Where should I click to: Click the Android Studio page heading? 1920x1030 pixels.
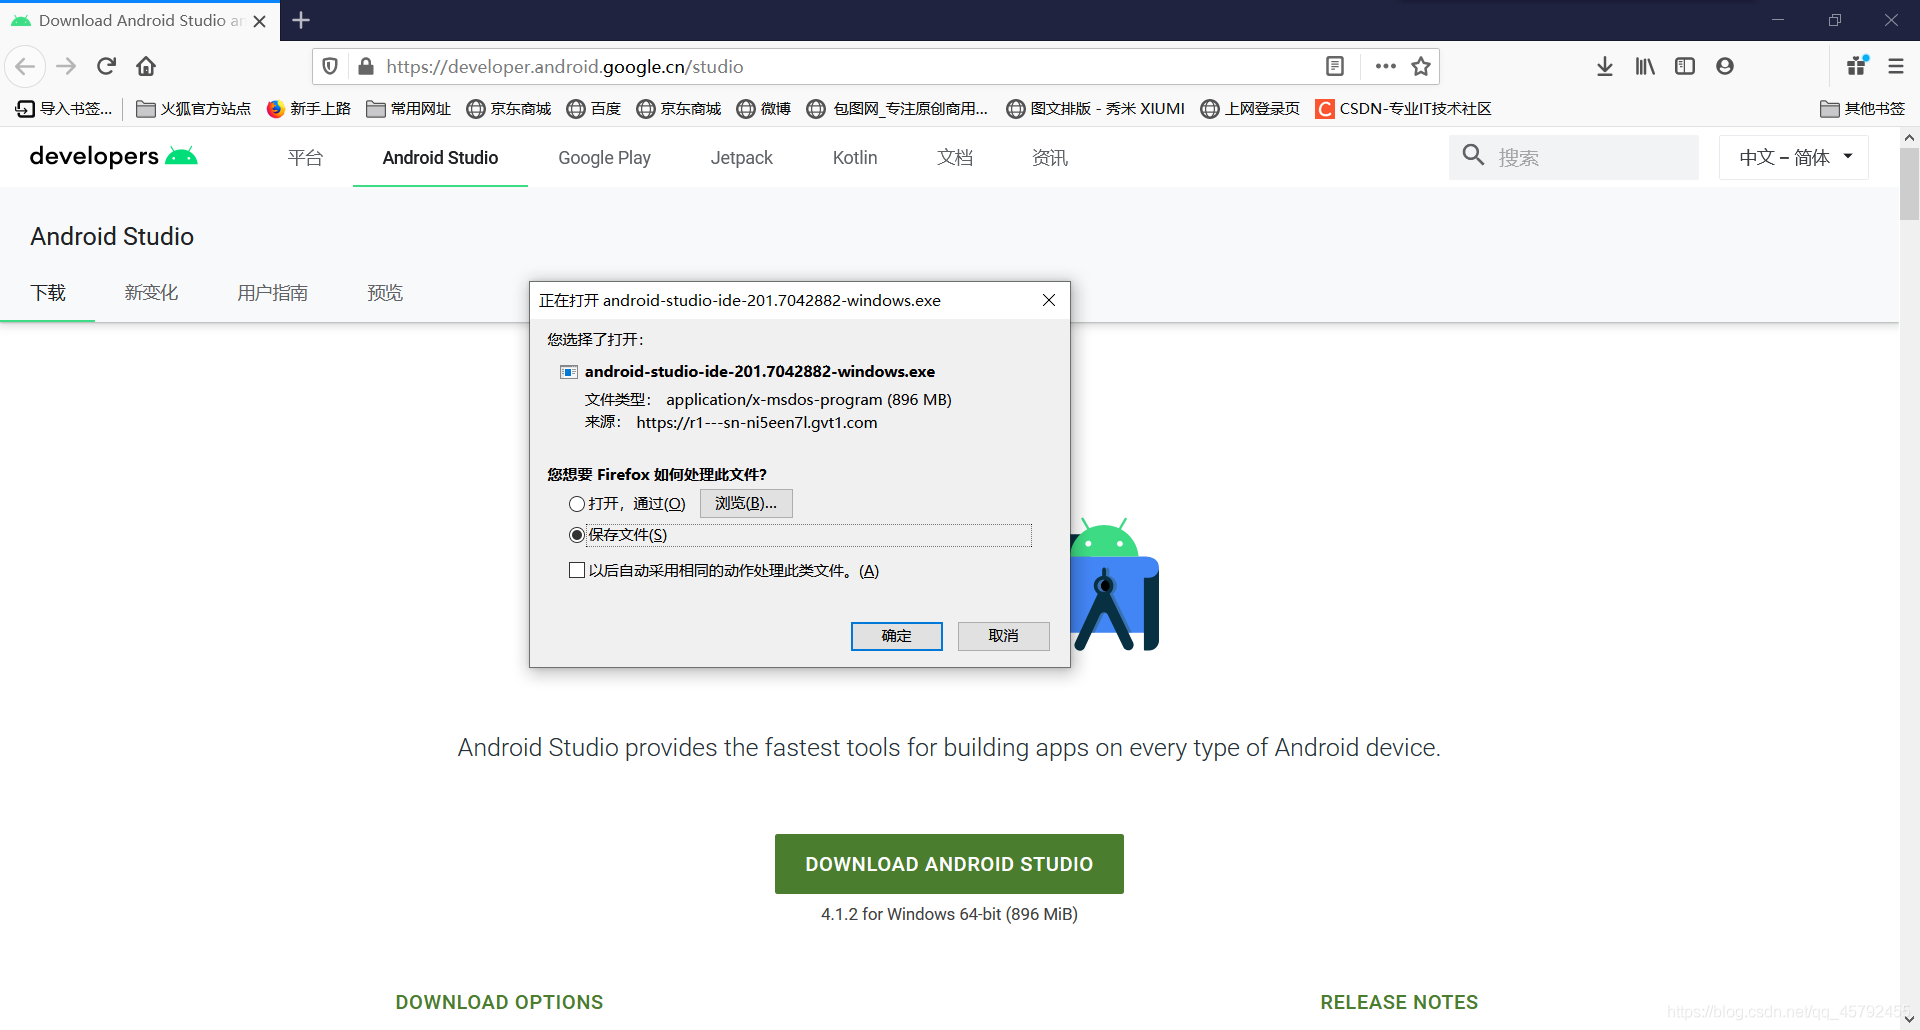pyautogui.click(x=112, y=236)
